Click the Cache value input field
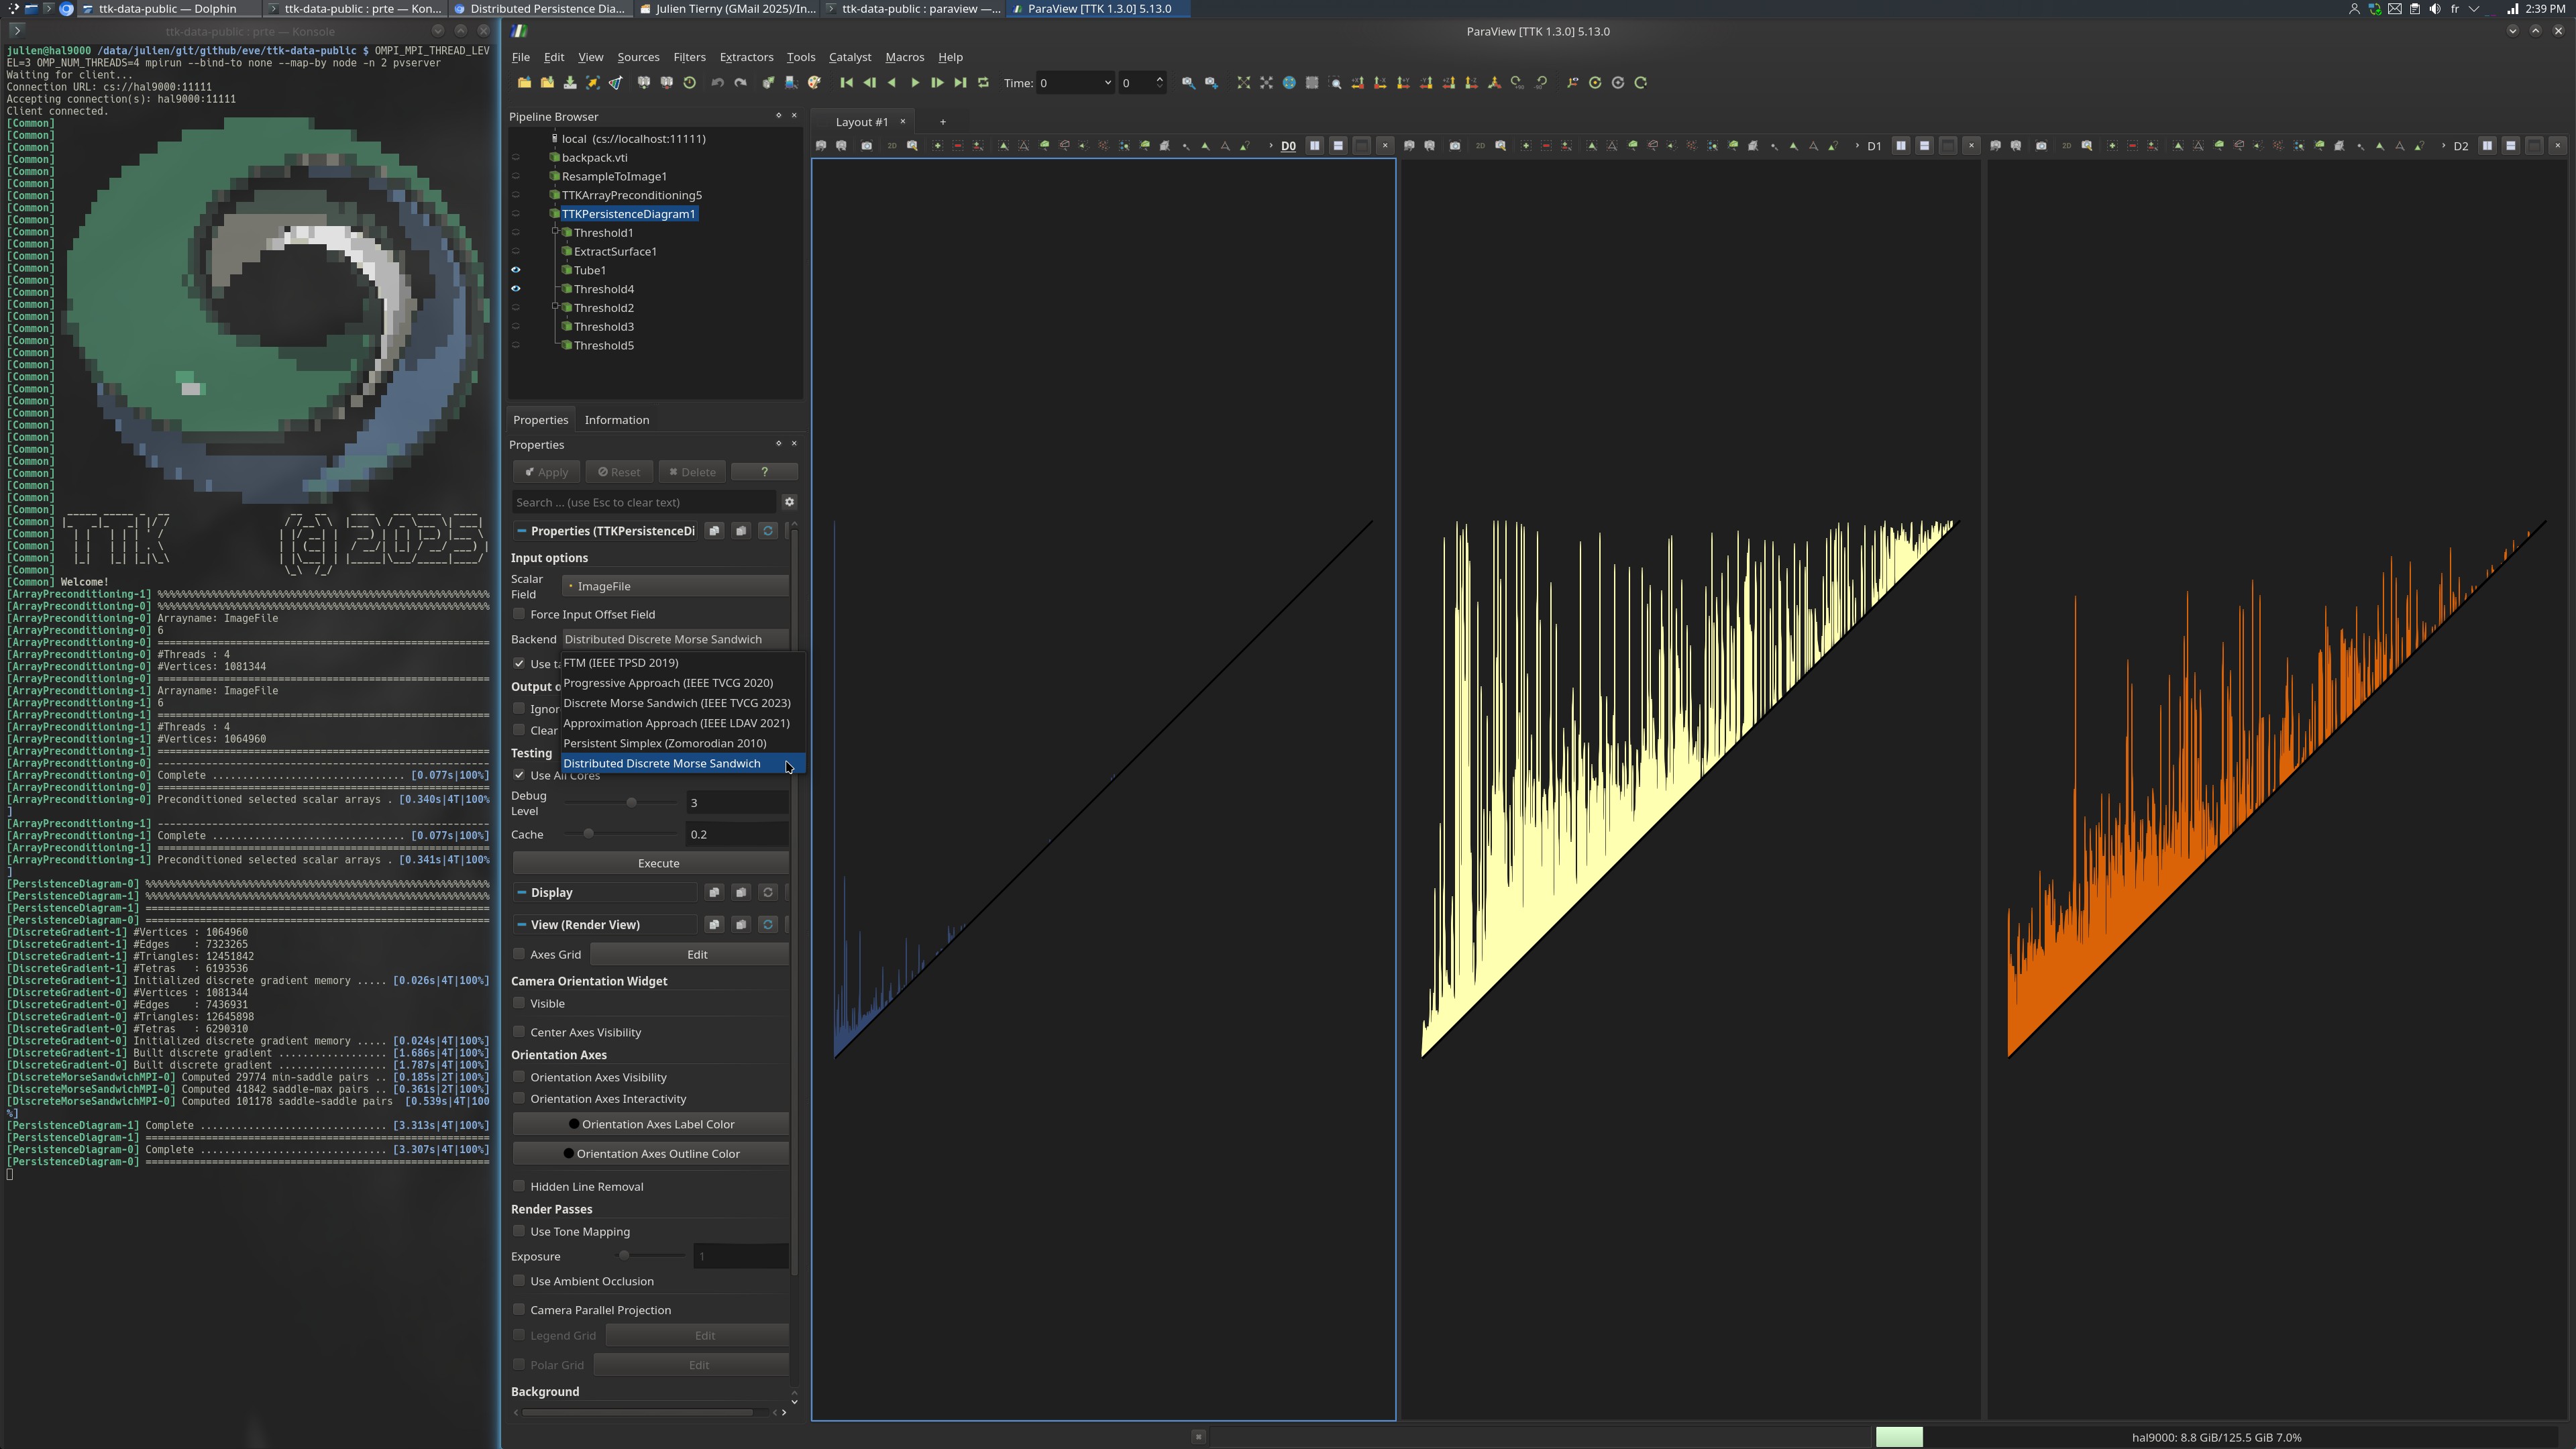This screenshot has width=2576, height=1449. [737, 834]
